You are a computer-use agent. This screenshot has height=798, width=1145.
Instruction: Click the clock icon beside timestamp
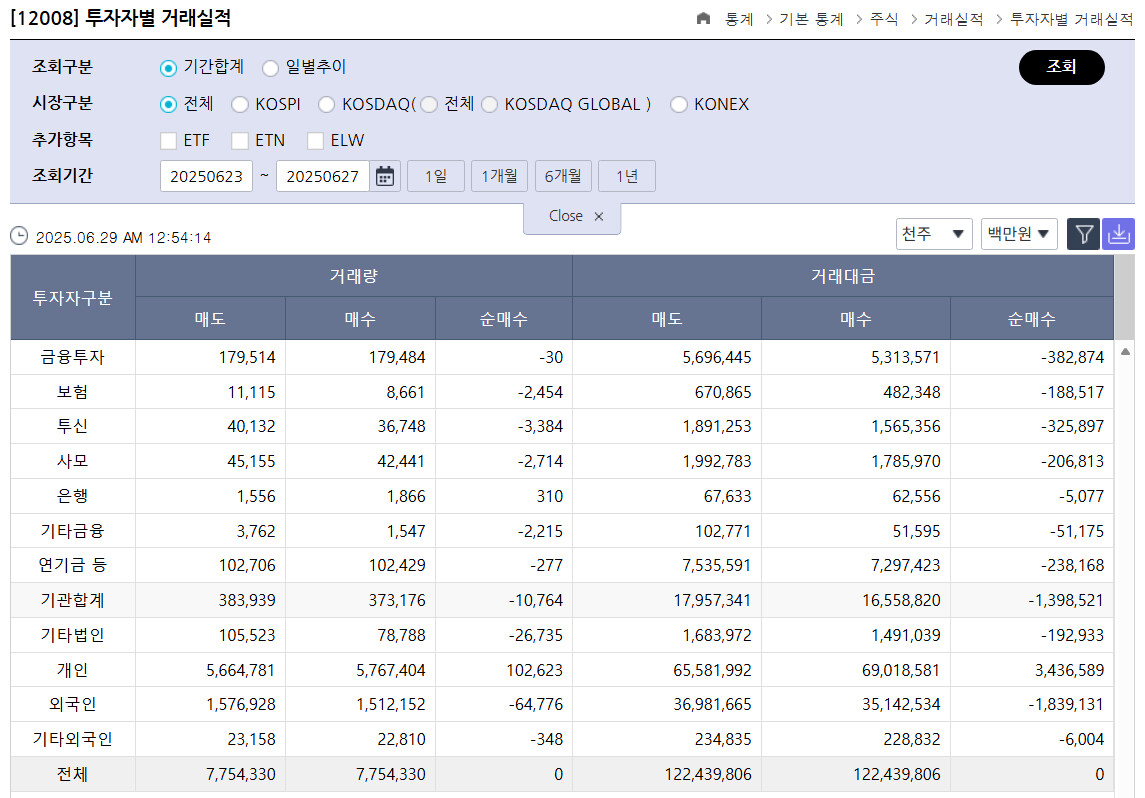19,236
